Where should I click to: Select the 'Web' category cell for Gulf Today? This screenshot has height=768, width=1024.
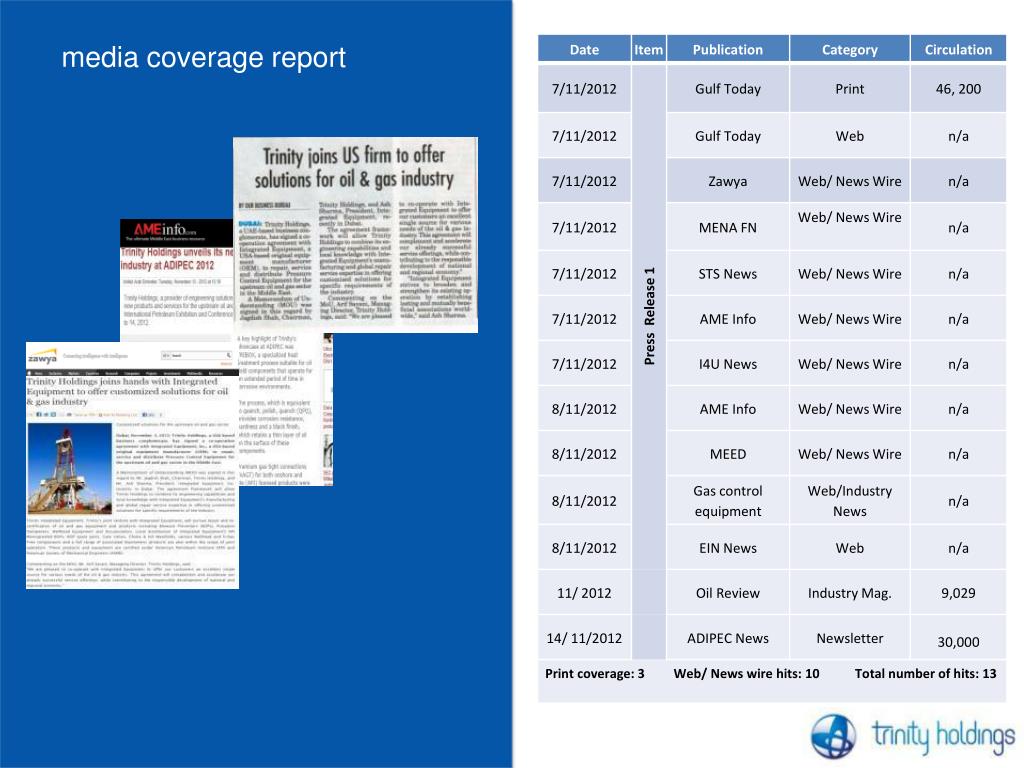pos(850,136)
